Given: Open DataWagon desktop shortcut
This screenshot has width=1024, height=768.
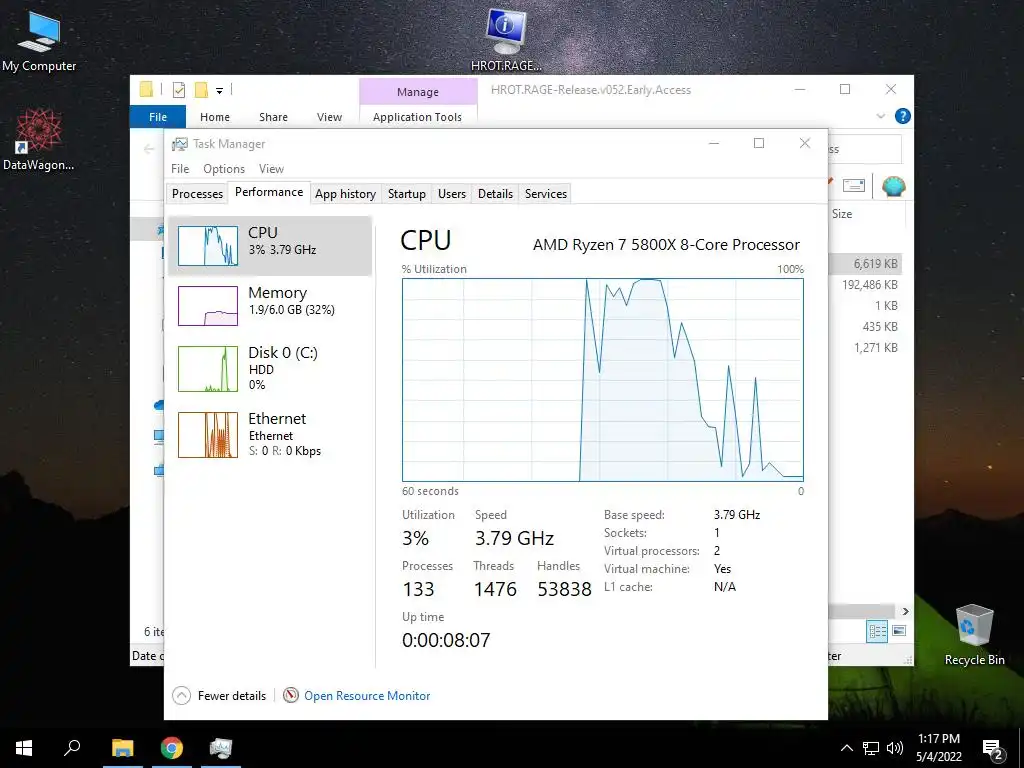Looking at the screenshot, I should [x=39, y=140].
